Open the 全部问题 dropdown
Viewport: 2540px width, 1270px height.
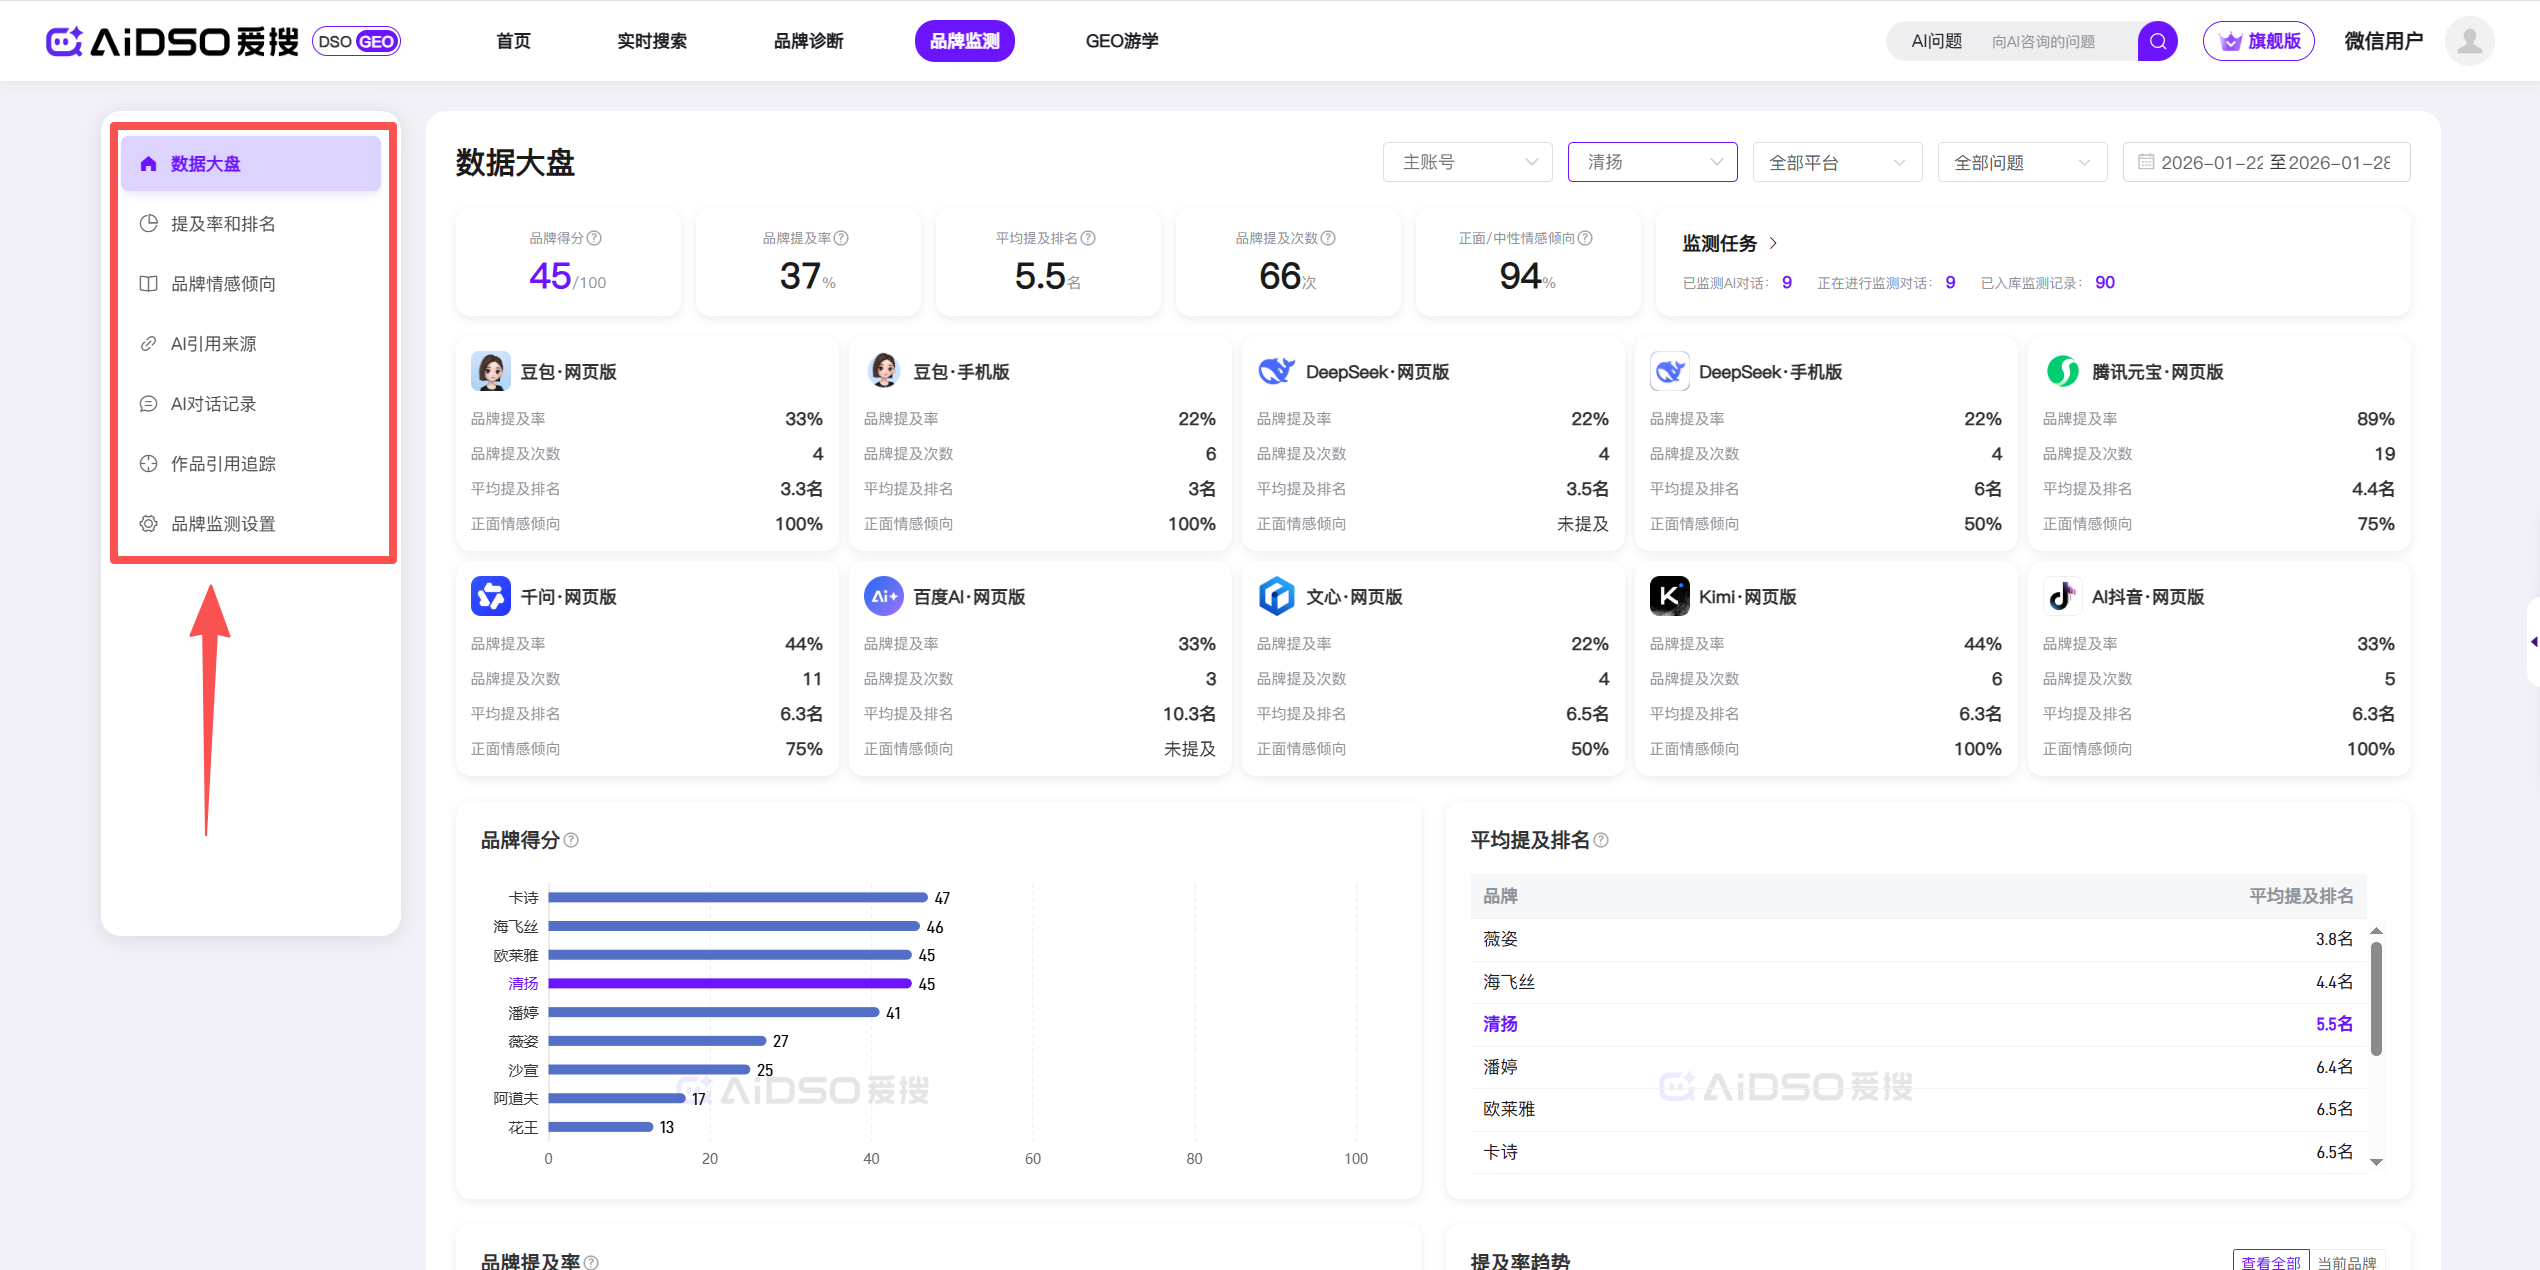pos(2021,162)
